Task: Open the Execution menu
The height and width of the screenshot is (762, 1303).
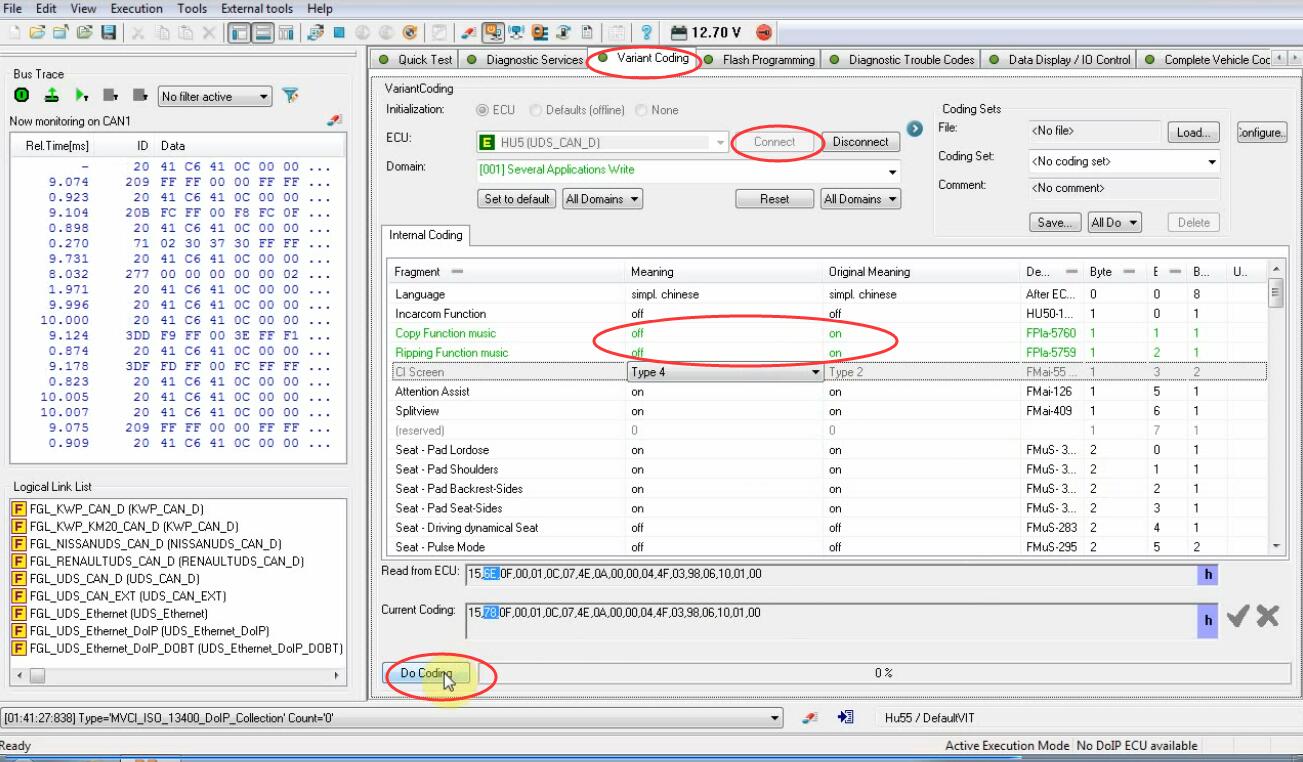Action: [136, 8]
